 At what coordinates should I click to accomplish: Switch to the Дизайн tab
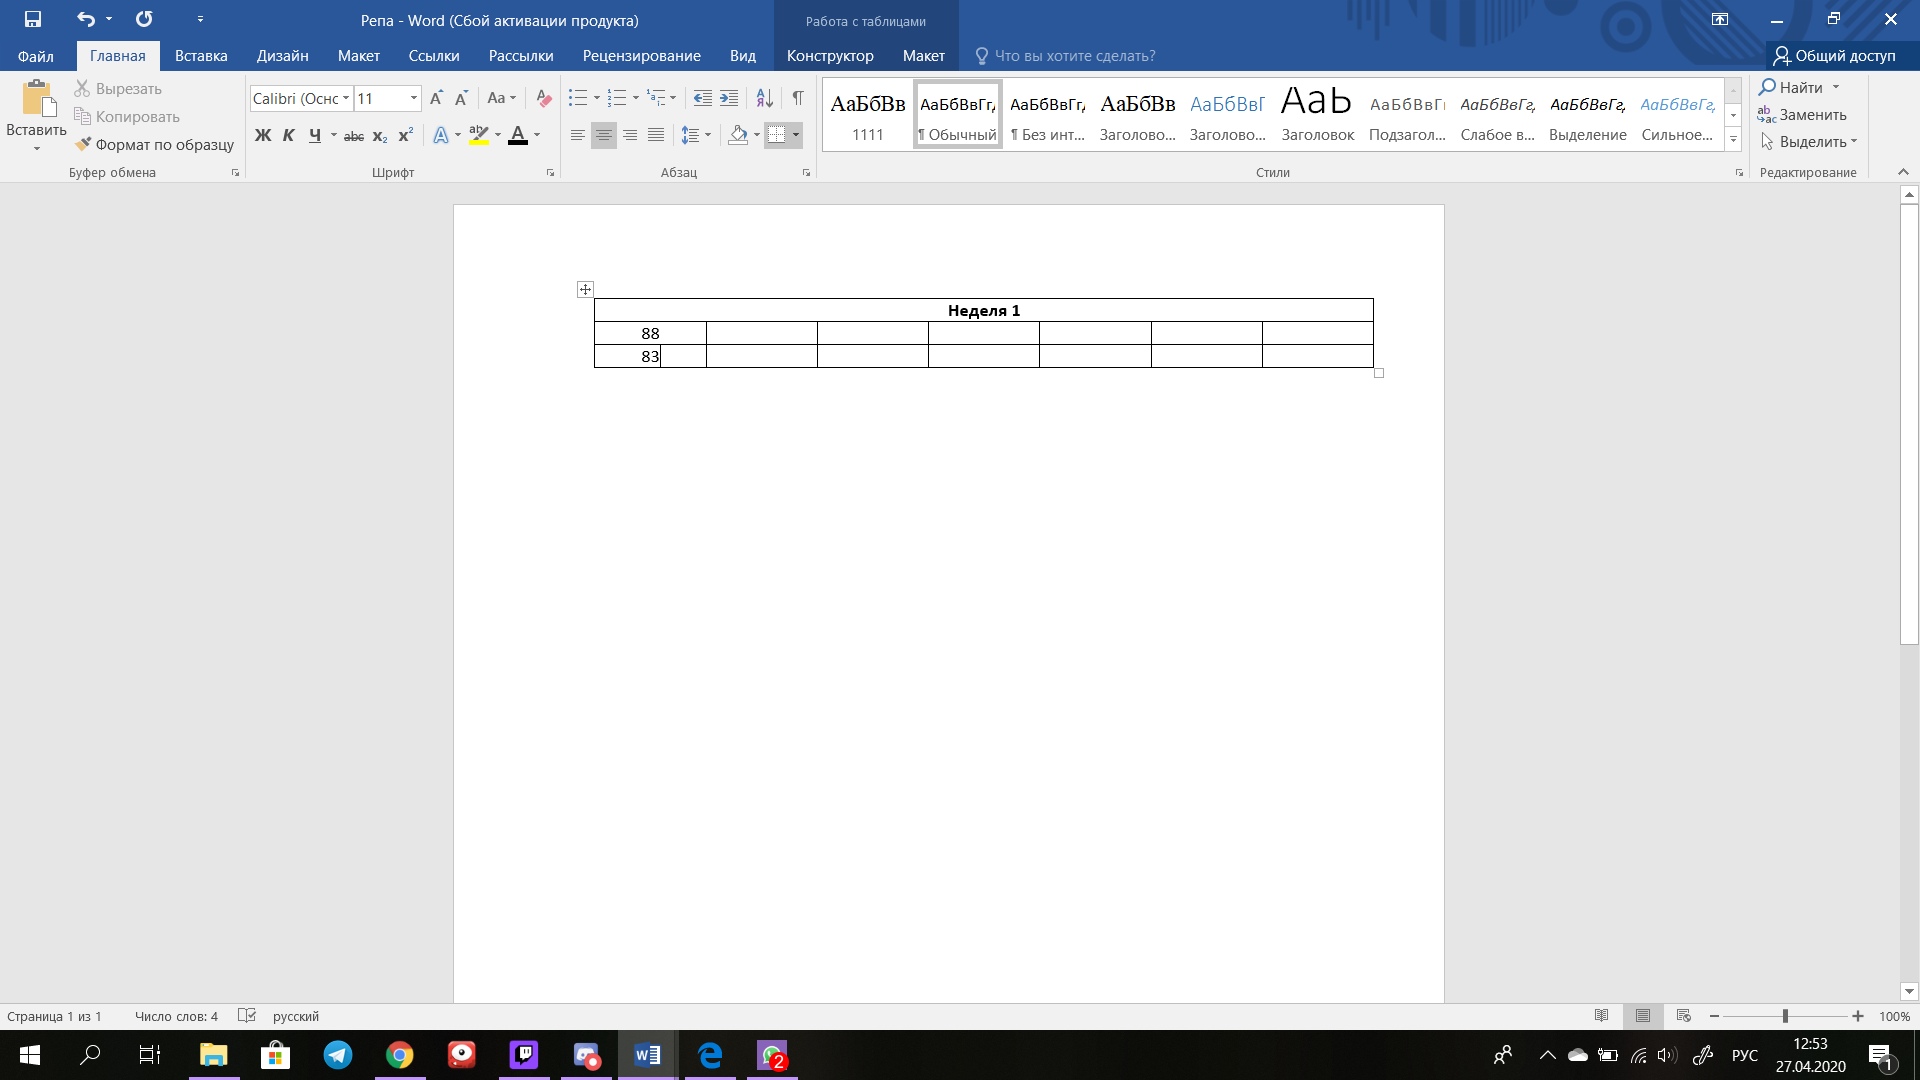tap(282, 56)
